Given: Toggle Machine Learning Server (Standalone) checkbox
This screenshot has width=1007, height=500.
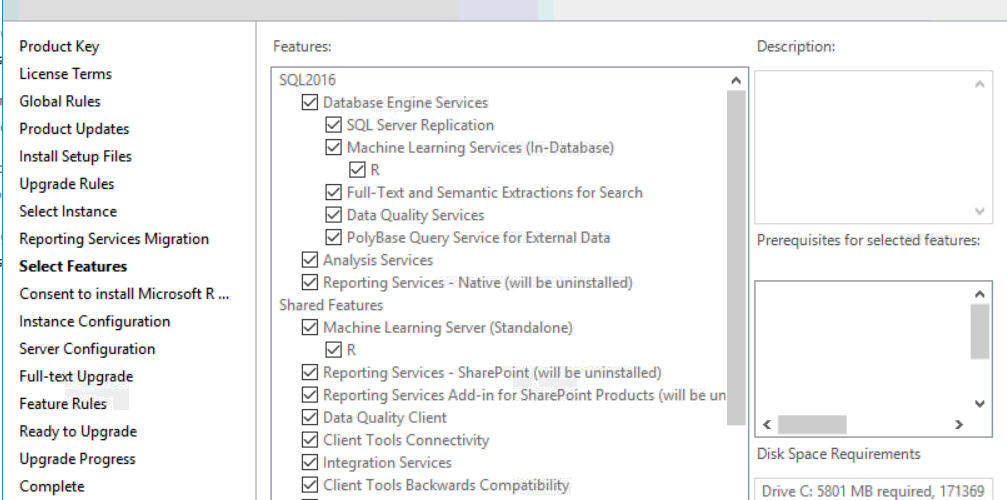Looking at the screenshot, I should pos(310,328).
